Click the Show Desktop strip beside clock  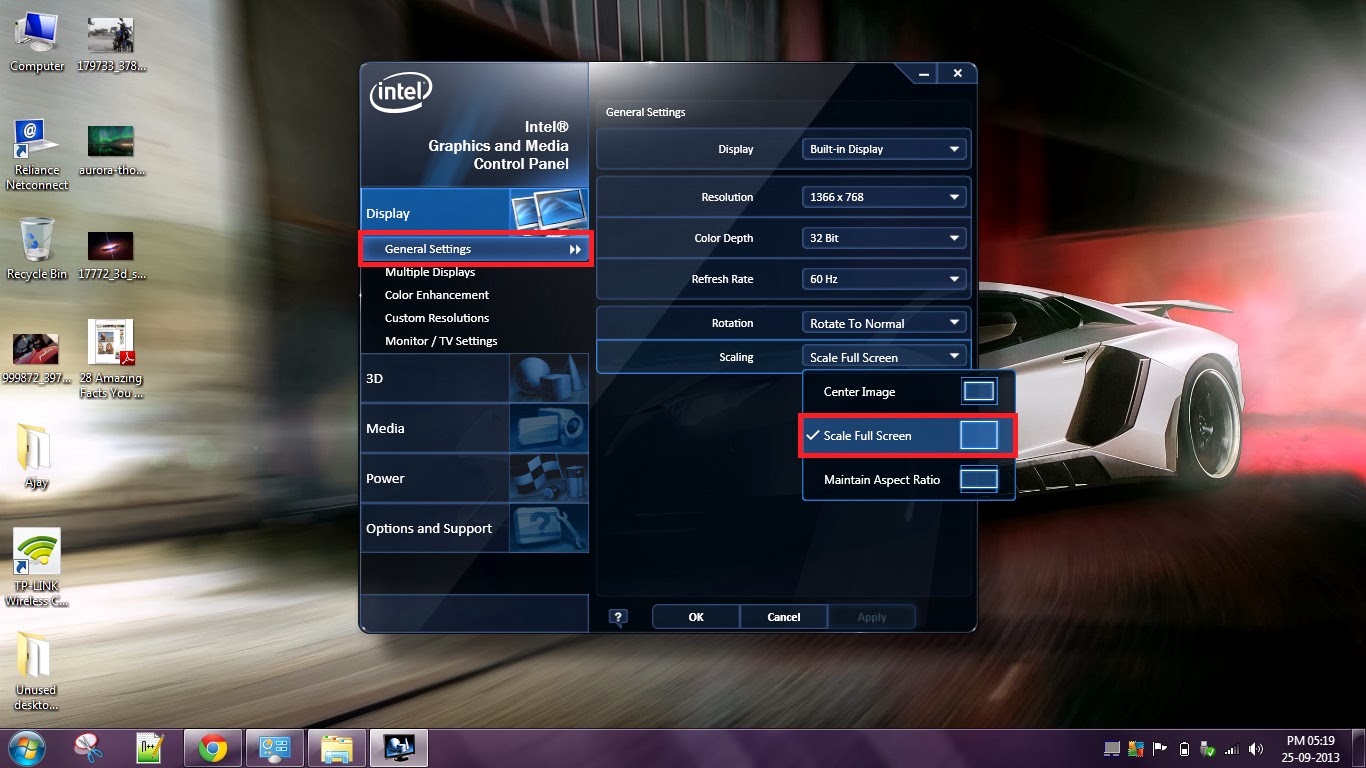pos(1358,748)
